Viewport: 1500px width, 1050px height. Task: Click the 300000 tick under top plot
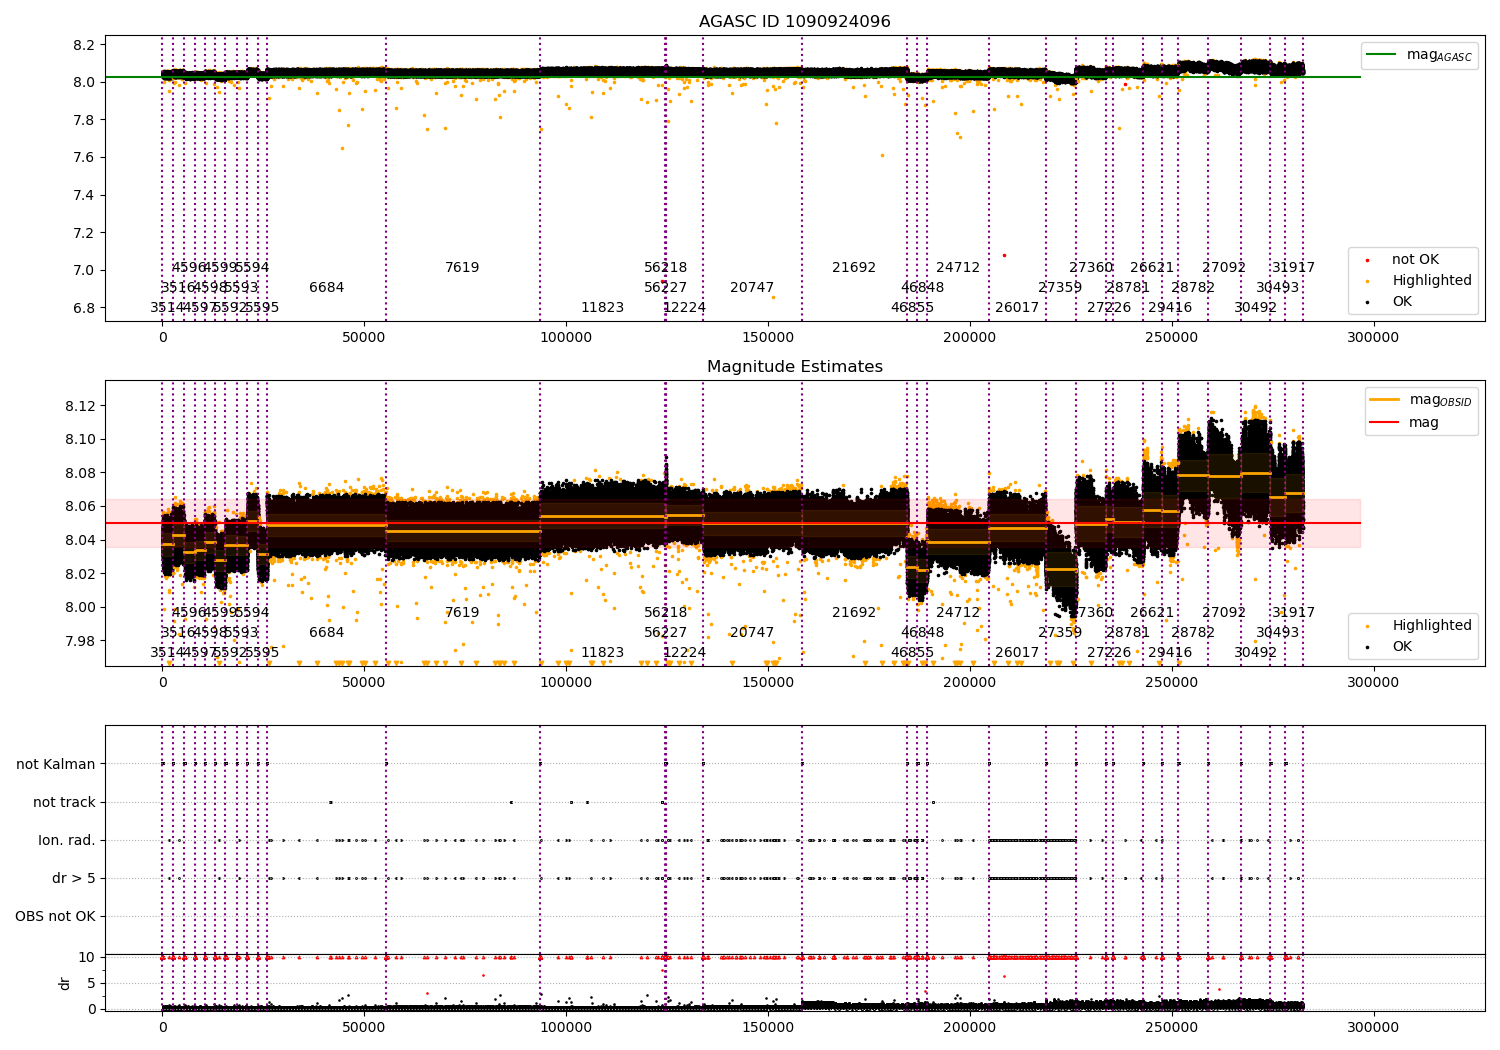[x=1373, y=338]
